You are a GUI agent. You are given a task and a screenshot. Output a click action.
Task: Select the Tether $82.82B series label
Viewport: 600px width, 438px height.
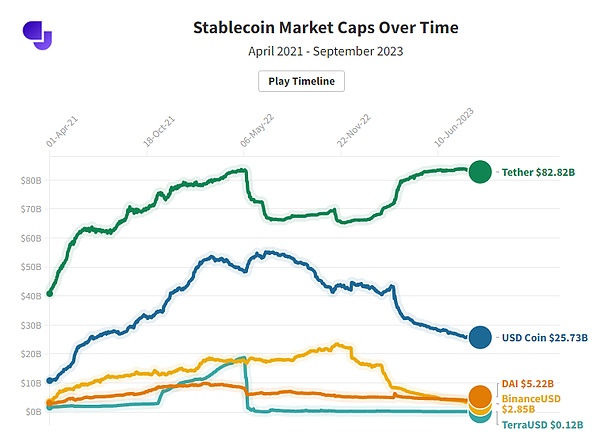pos(537,172)
